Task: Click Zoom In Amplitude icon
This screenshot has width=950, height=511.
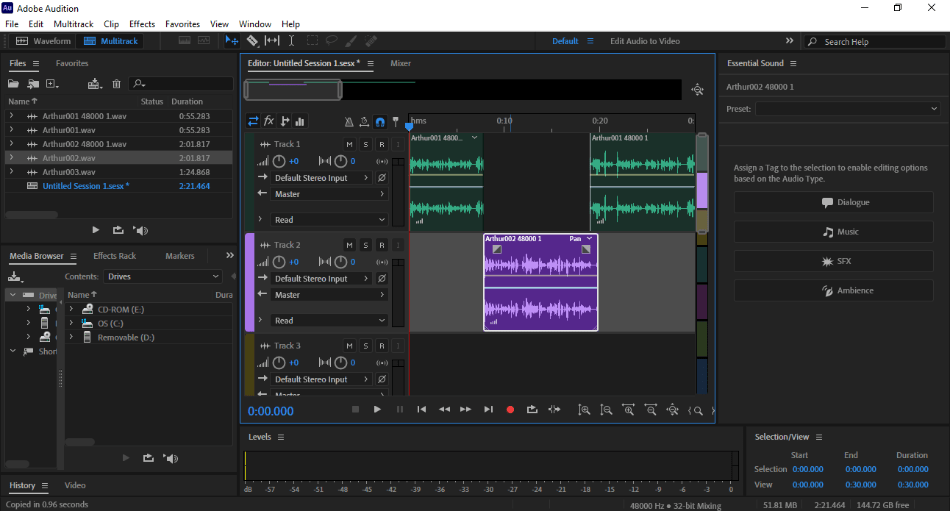Action: (584, 410)
